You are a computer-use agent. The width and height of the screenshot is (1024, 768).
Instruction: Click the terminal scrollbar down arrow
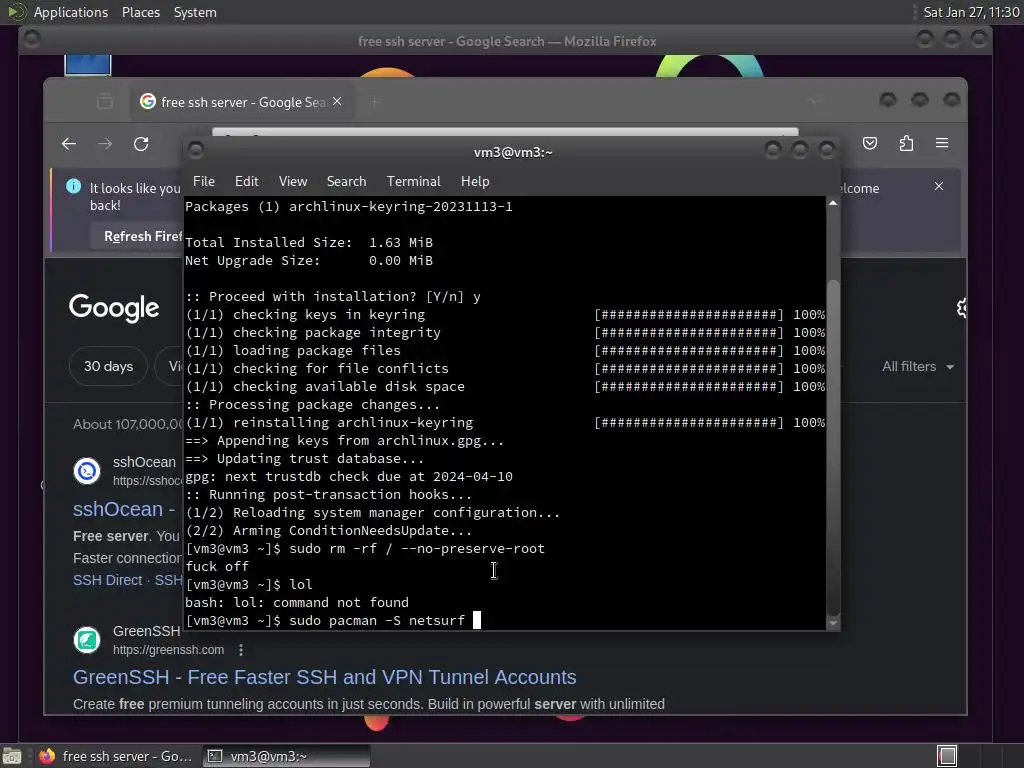[833, 623]
